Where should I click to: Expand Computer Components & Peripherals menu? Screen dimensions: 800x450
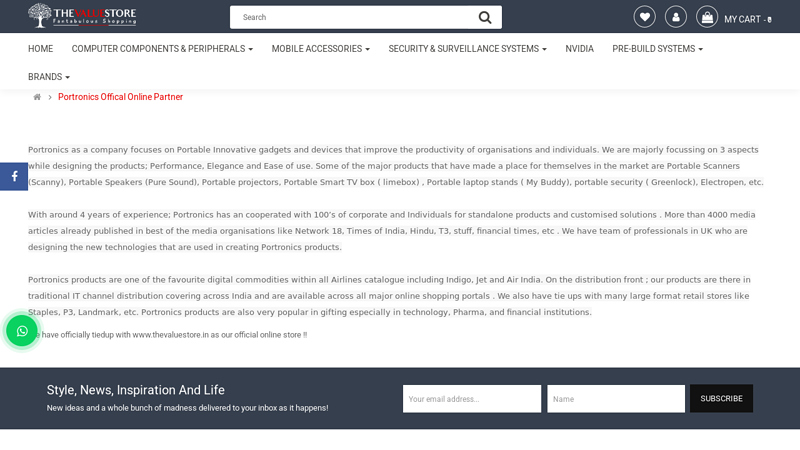(162, 48)
